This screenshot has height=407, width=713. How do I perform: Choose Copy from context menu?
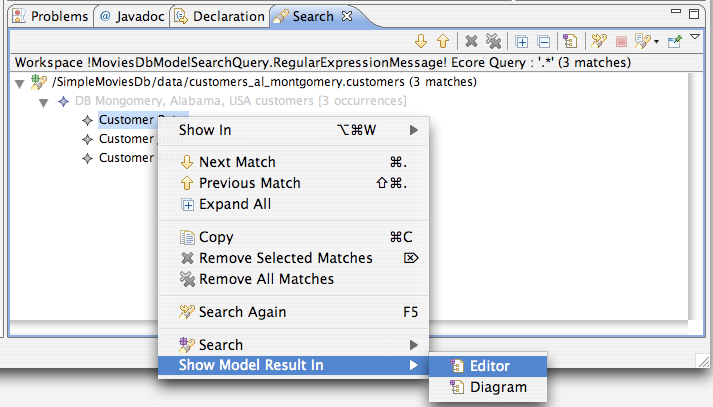click(293, 237)
